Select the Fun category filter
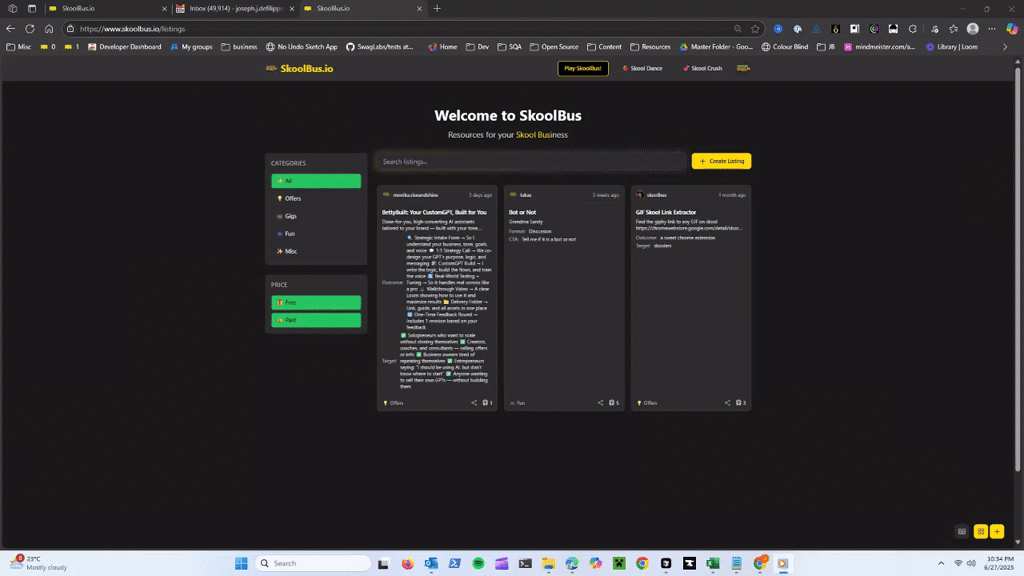1024x576 pixels. tap(316, 234)
